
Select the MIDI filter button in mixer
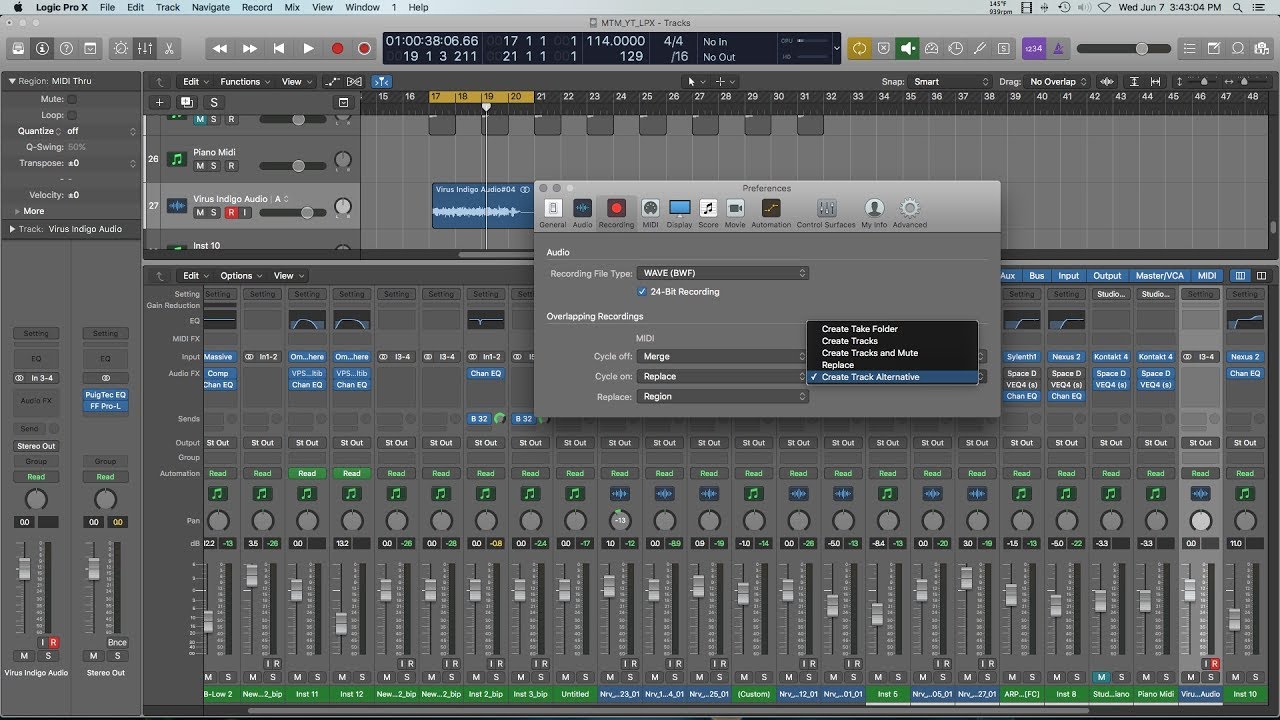tap(1207, 276)
